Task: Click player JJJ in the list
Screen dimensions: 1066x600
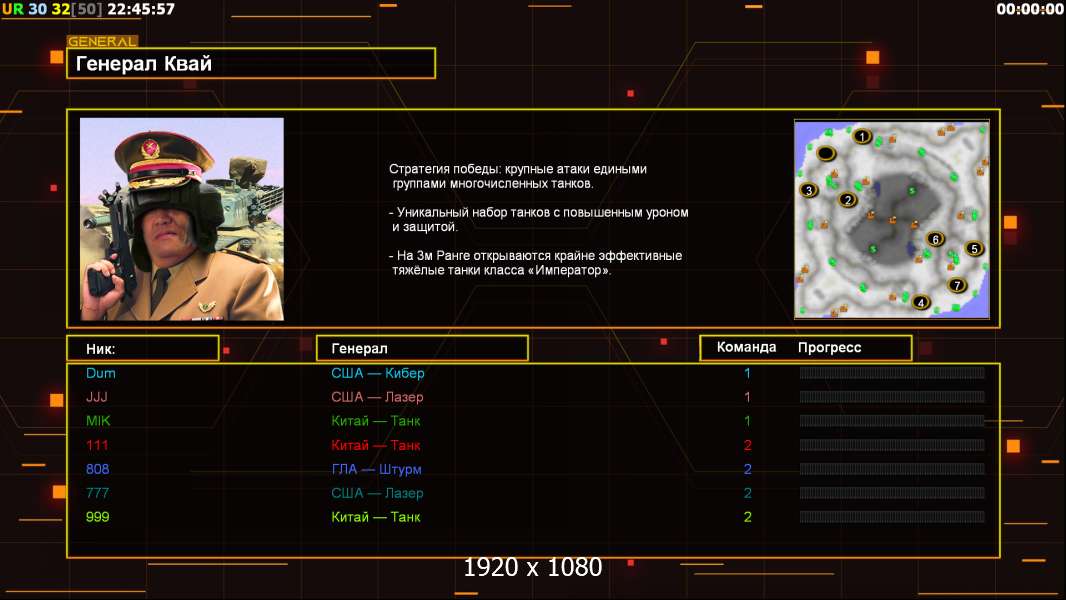Action: (97, 397)
